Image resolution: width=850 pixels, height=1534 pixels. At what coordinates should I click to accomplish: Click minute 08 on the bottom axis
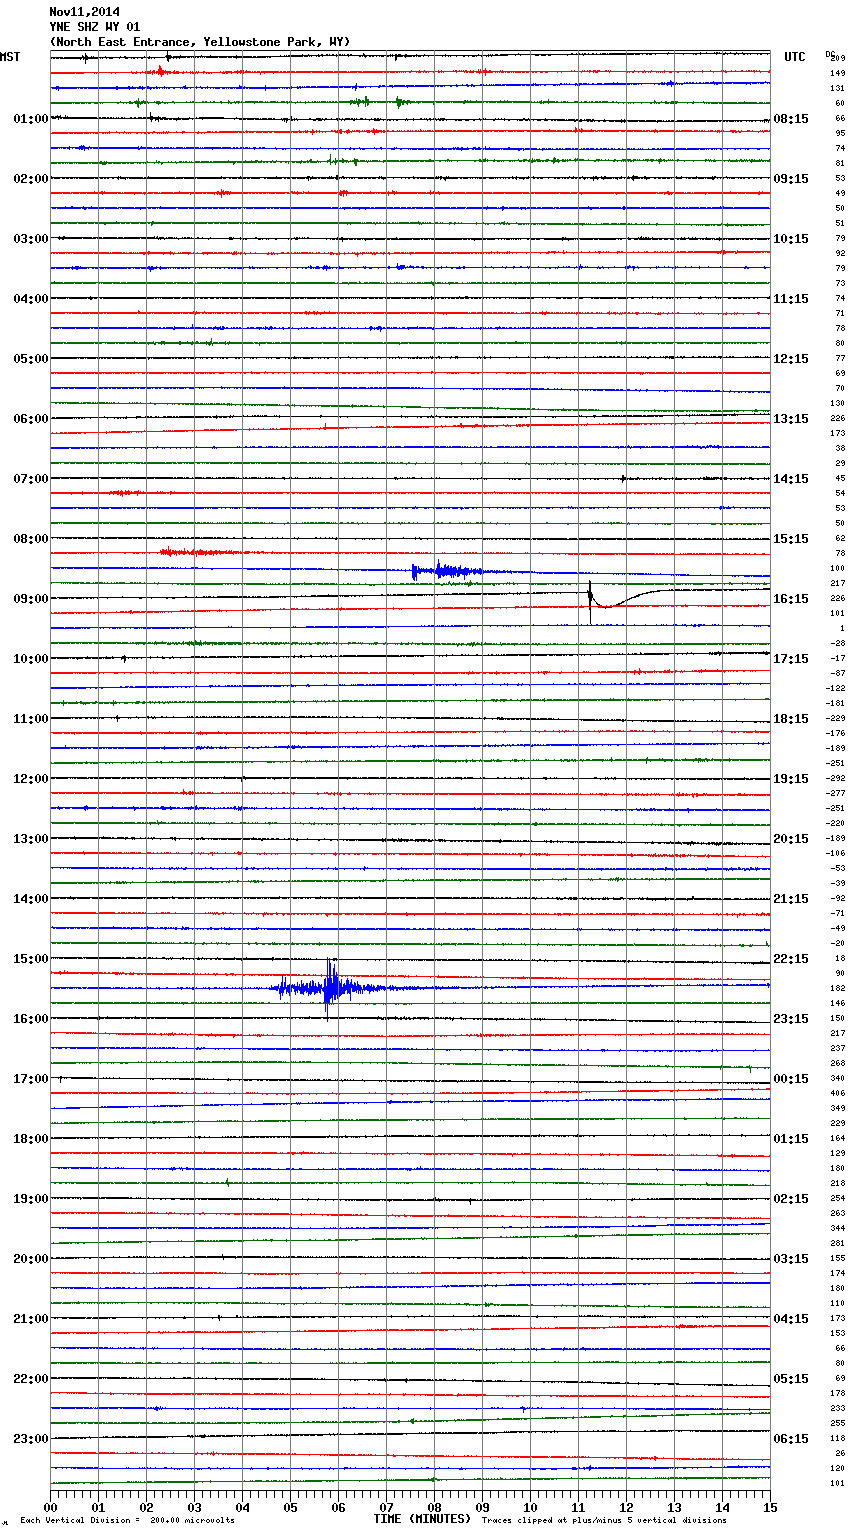[x=434, y=1507]
